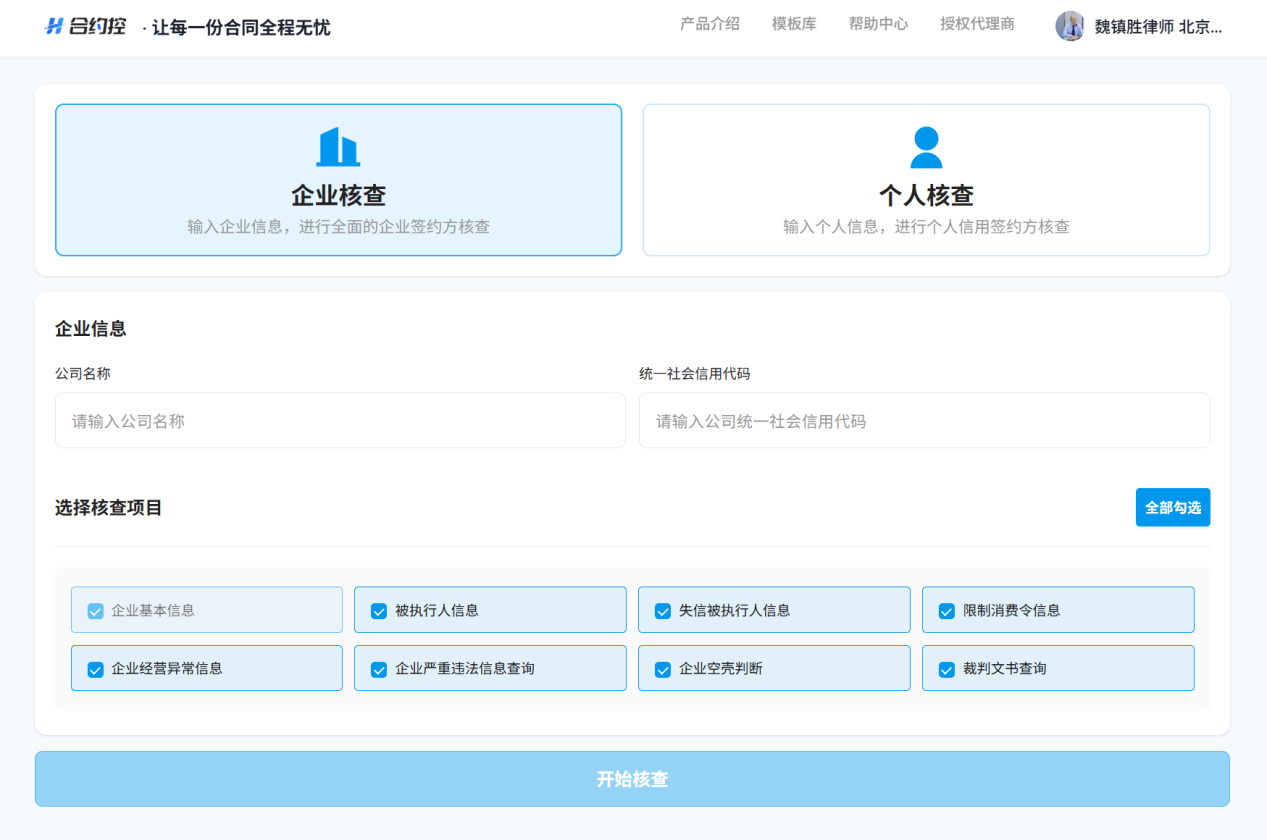Click the slogan 让每一份合同全程无忧

pyautogui.click(x=241, y=28)
